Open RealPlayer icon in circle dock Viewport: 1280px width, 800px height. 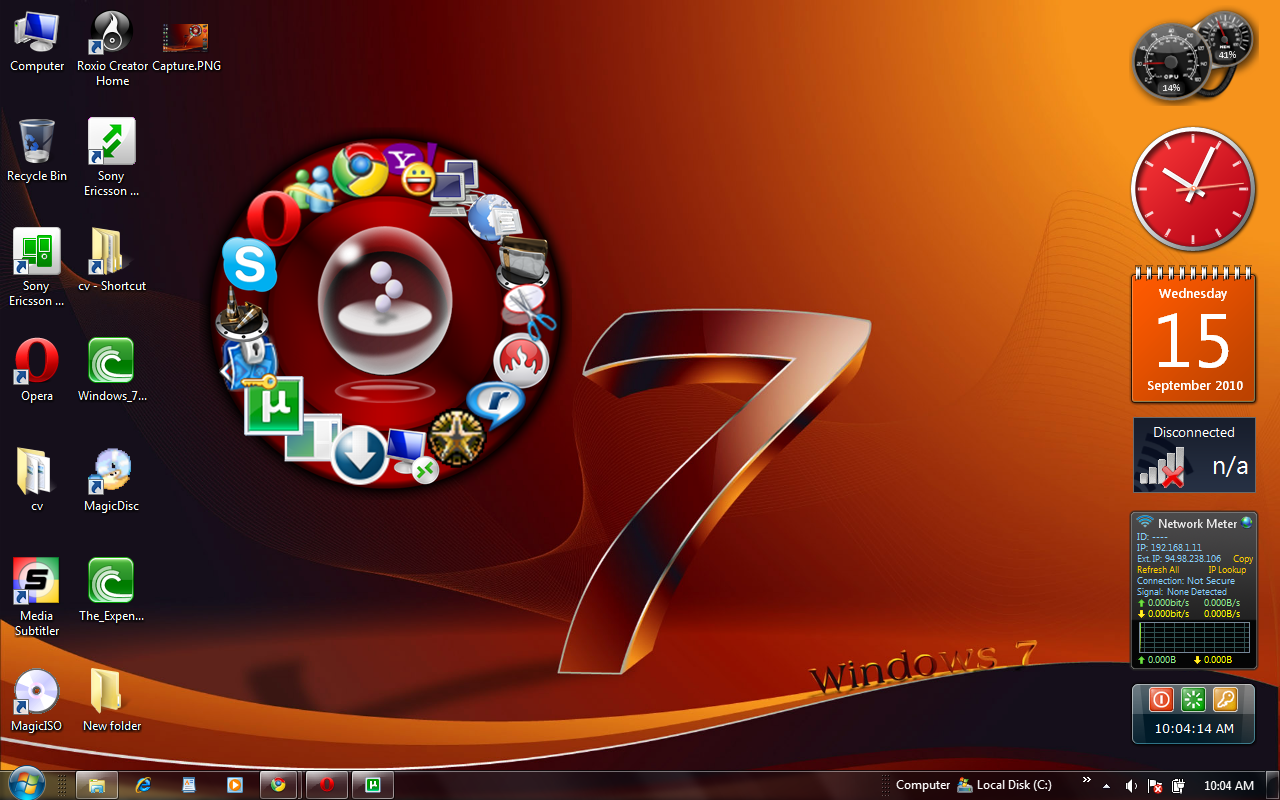coord(494,407)
